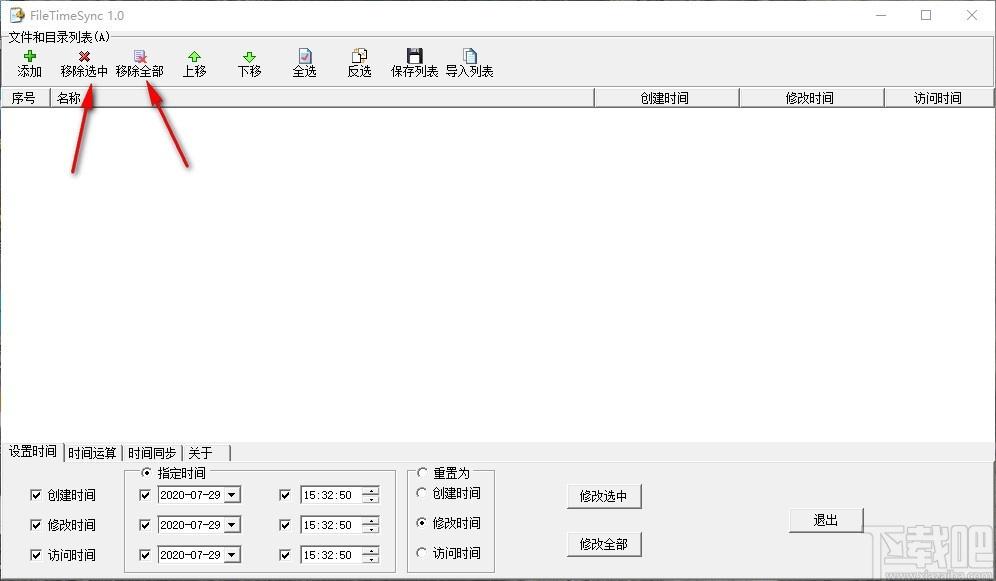Select the 重置为 radio button

click(422, 472)
